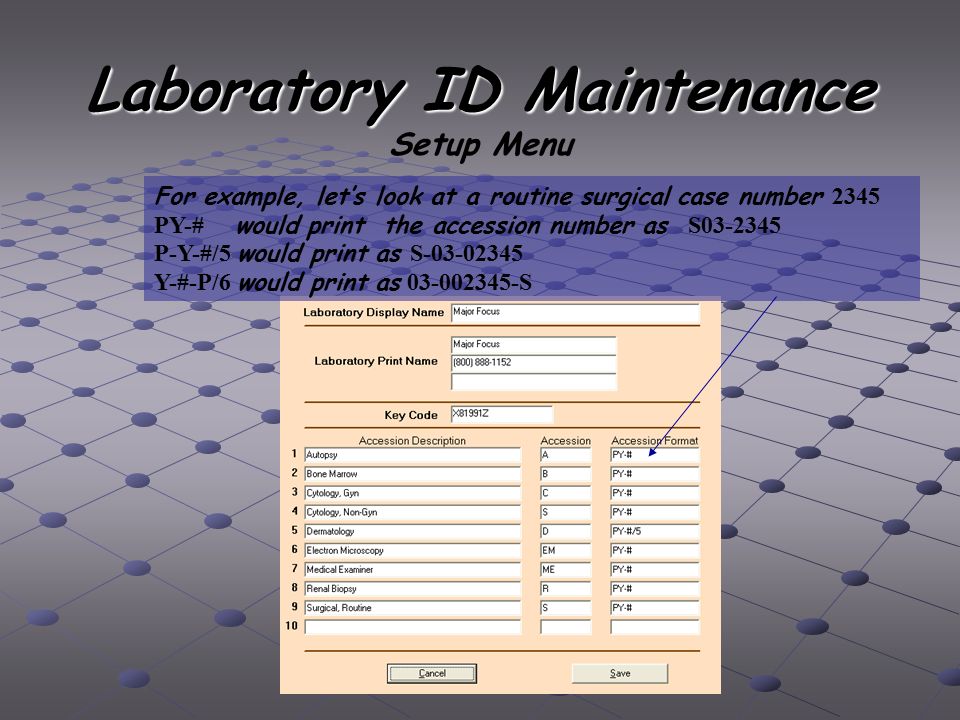This screenshot has width=960, height=720.
Task: Click the empty third print name line
Action: click(533, 381)
